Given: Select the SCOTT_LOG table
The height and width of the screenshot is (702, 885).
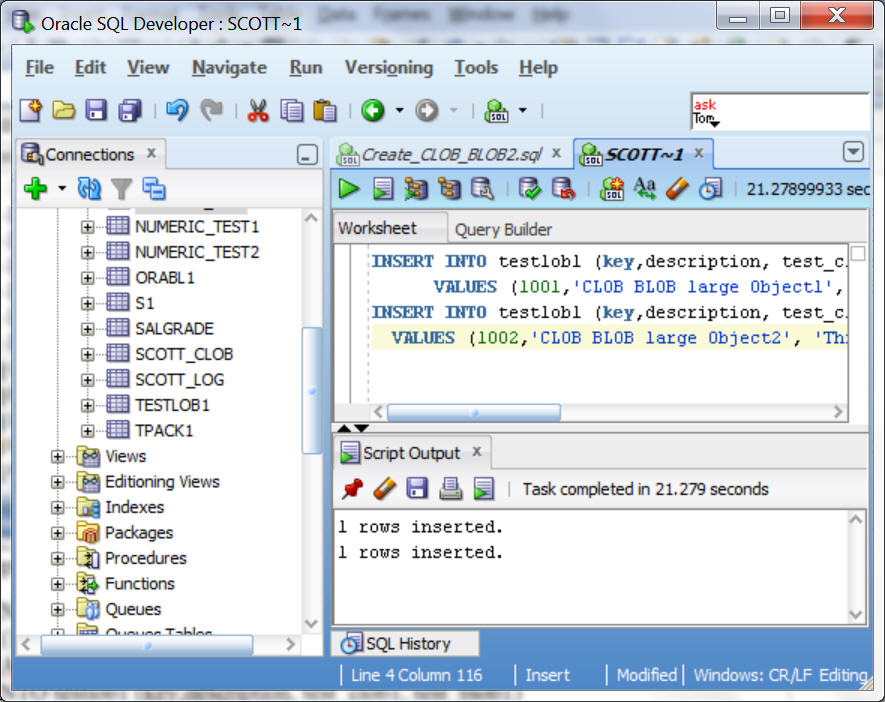Looking at the screenshot, I should (x=179, y=380).
